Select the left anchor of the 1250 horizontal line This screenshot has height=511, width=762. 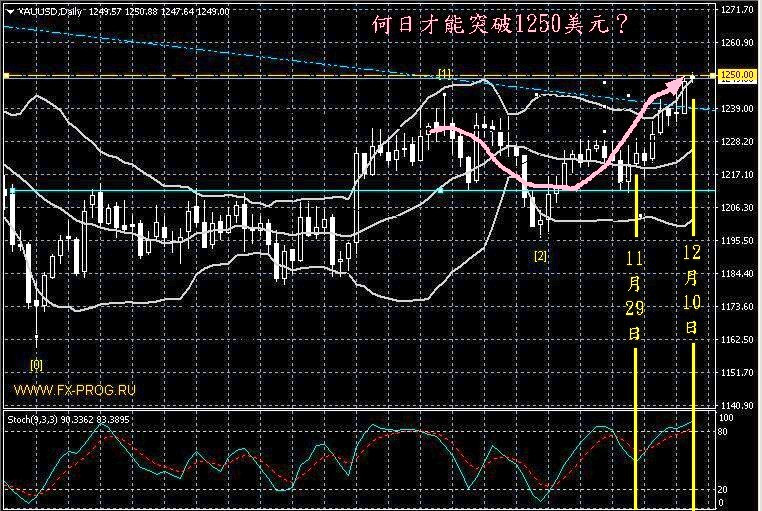coord(6,76)
